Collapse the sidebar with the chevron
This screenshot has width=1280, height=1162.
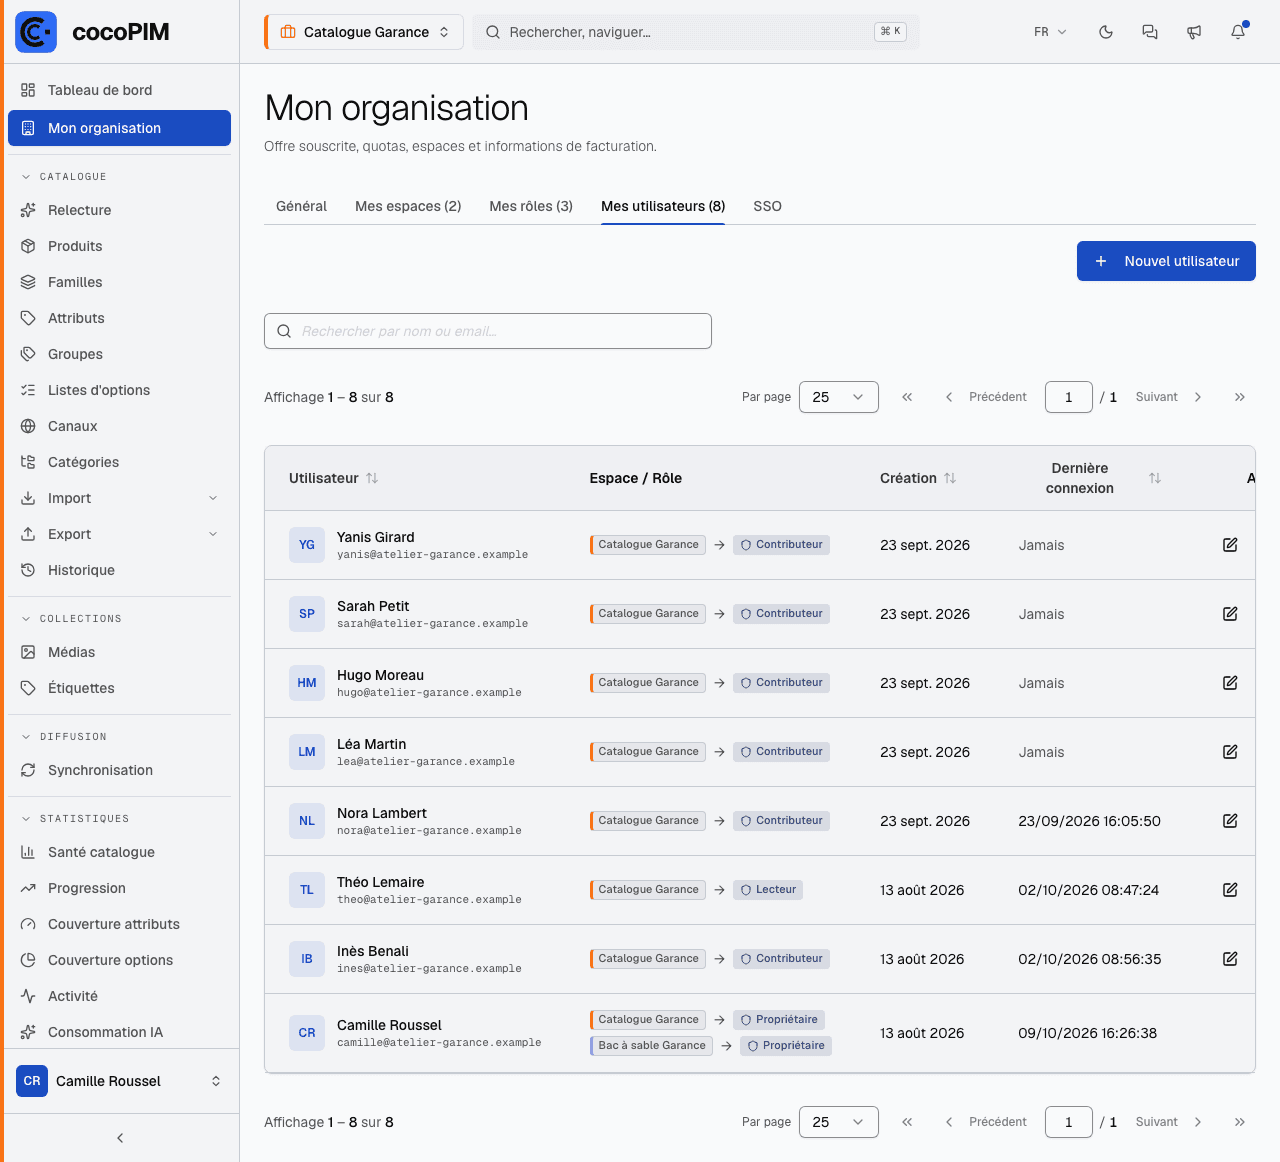coord(120,1138)
